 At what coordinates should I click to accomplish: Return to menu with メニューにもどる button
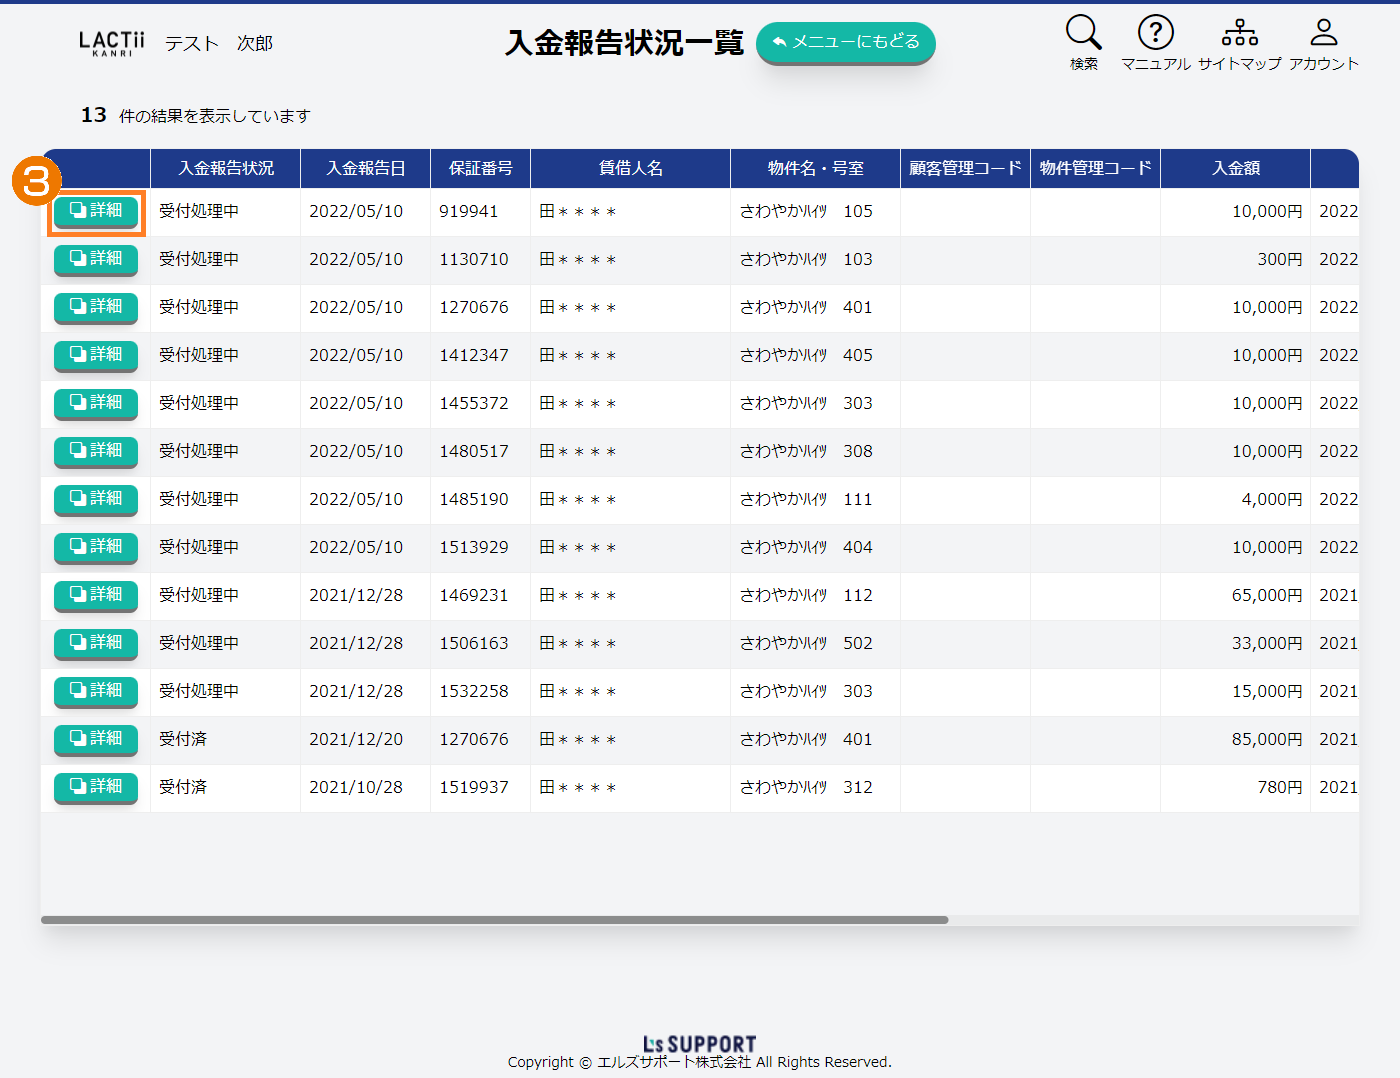[845, 42]
